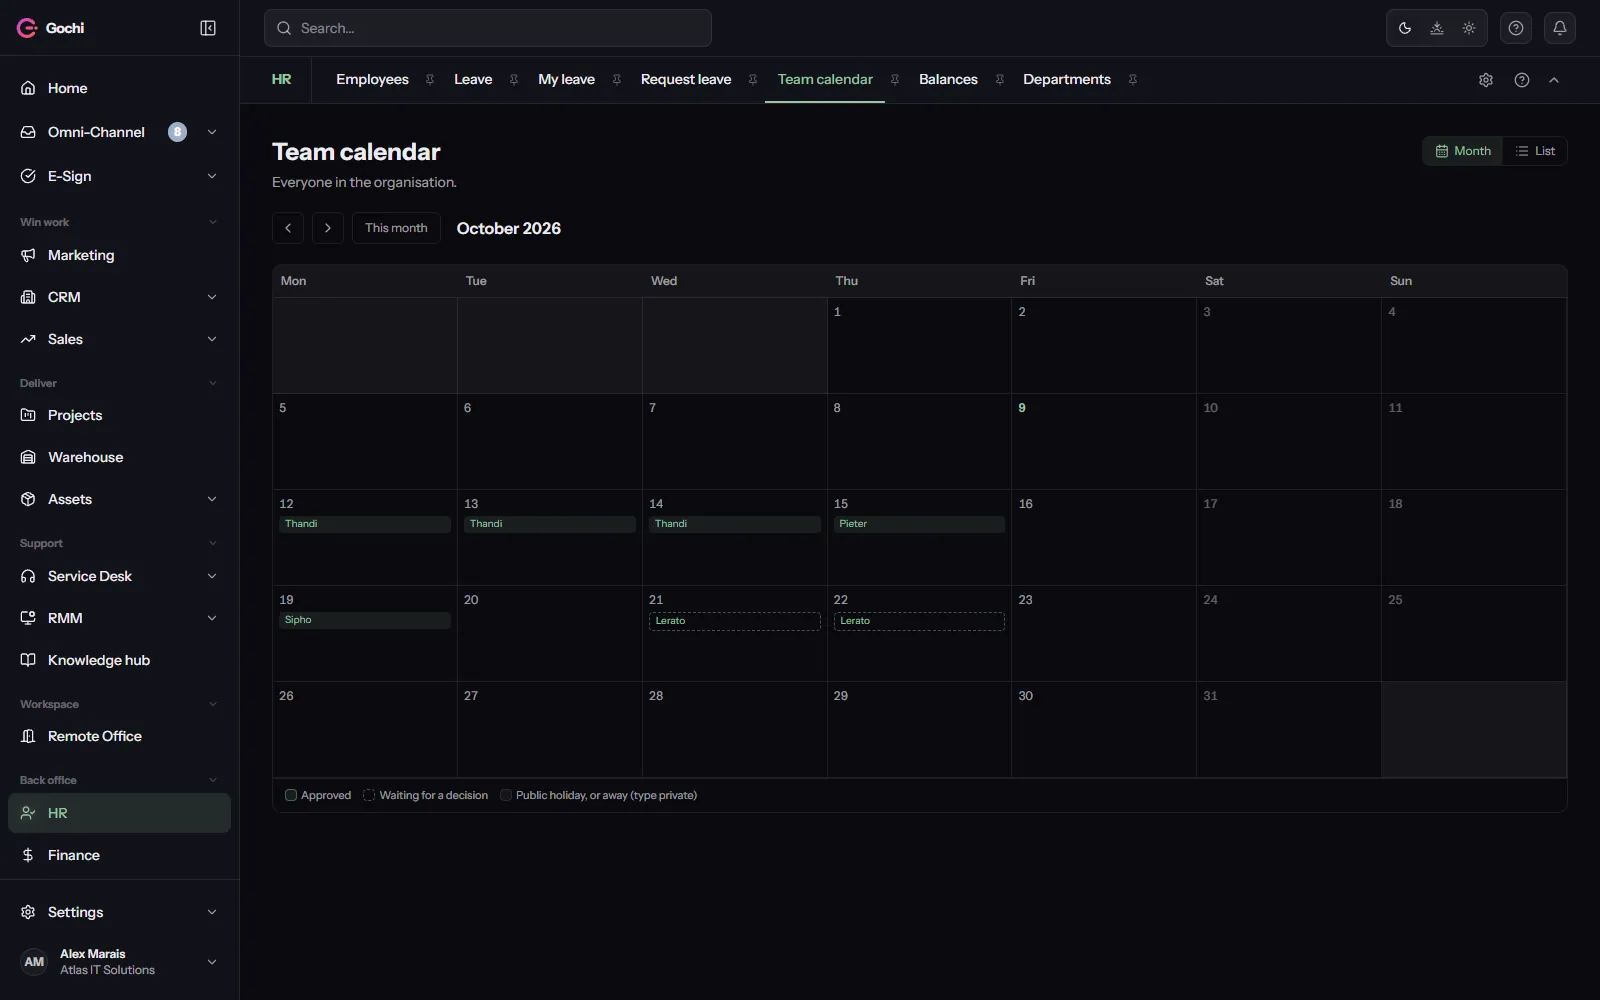Expand Assets menu chevron
Screen dimensions: 1600x1000
[212, 499]
